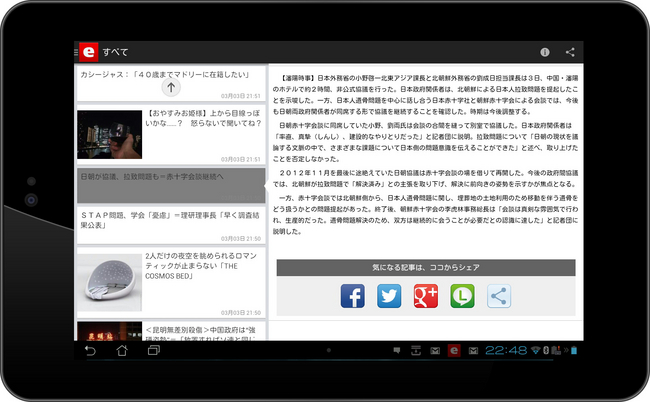Open the カシージャス Madrid news item
The width and height of the screenshot is (650, 402).
(170, 76)
